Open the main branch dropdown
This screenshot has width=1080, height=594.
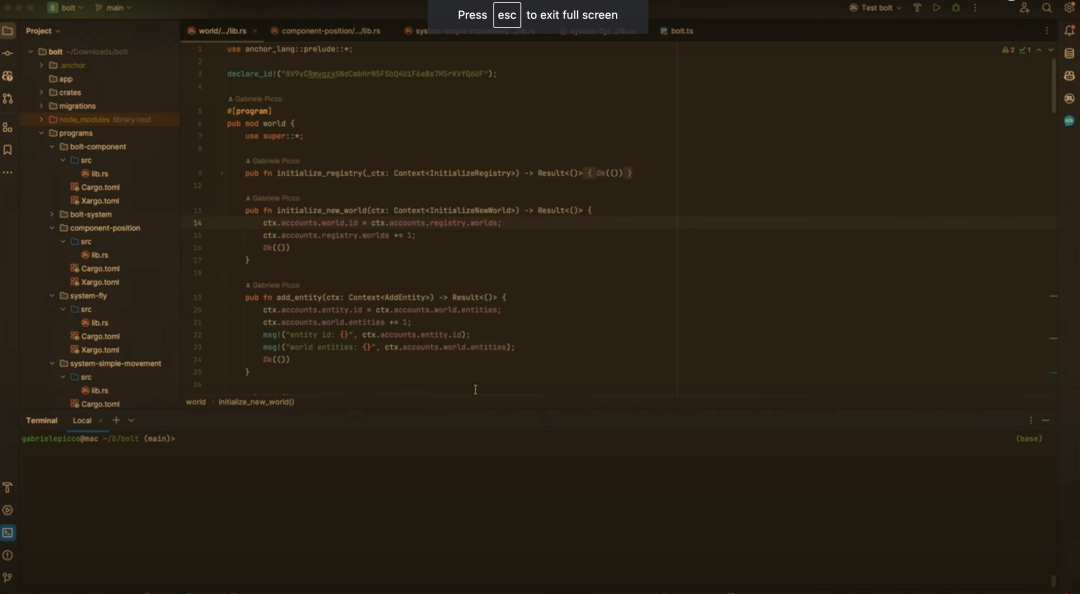pyautogui.click(x=115, y=8)
